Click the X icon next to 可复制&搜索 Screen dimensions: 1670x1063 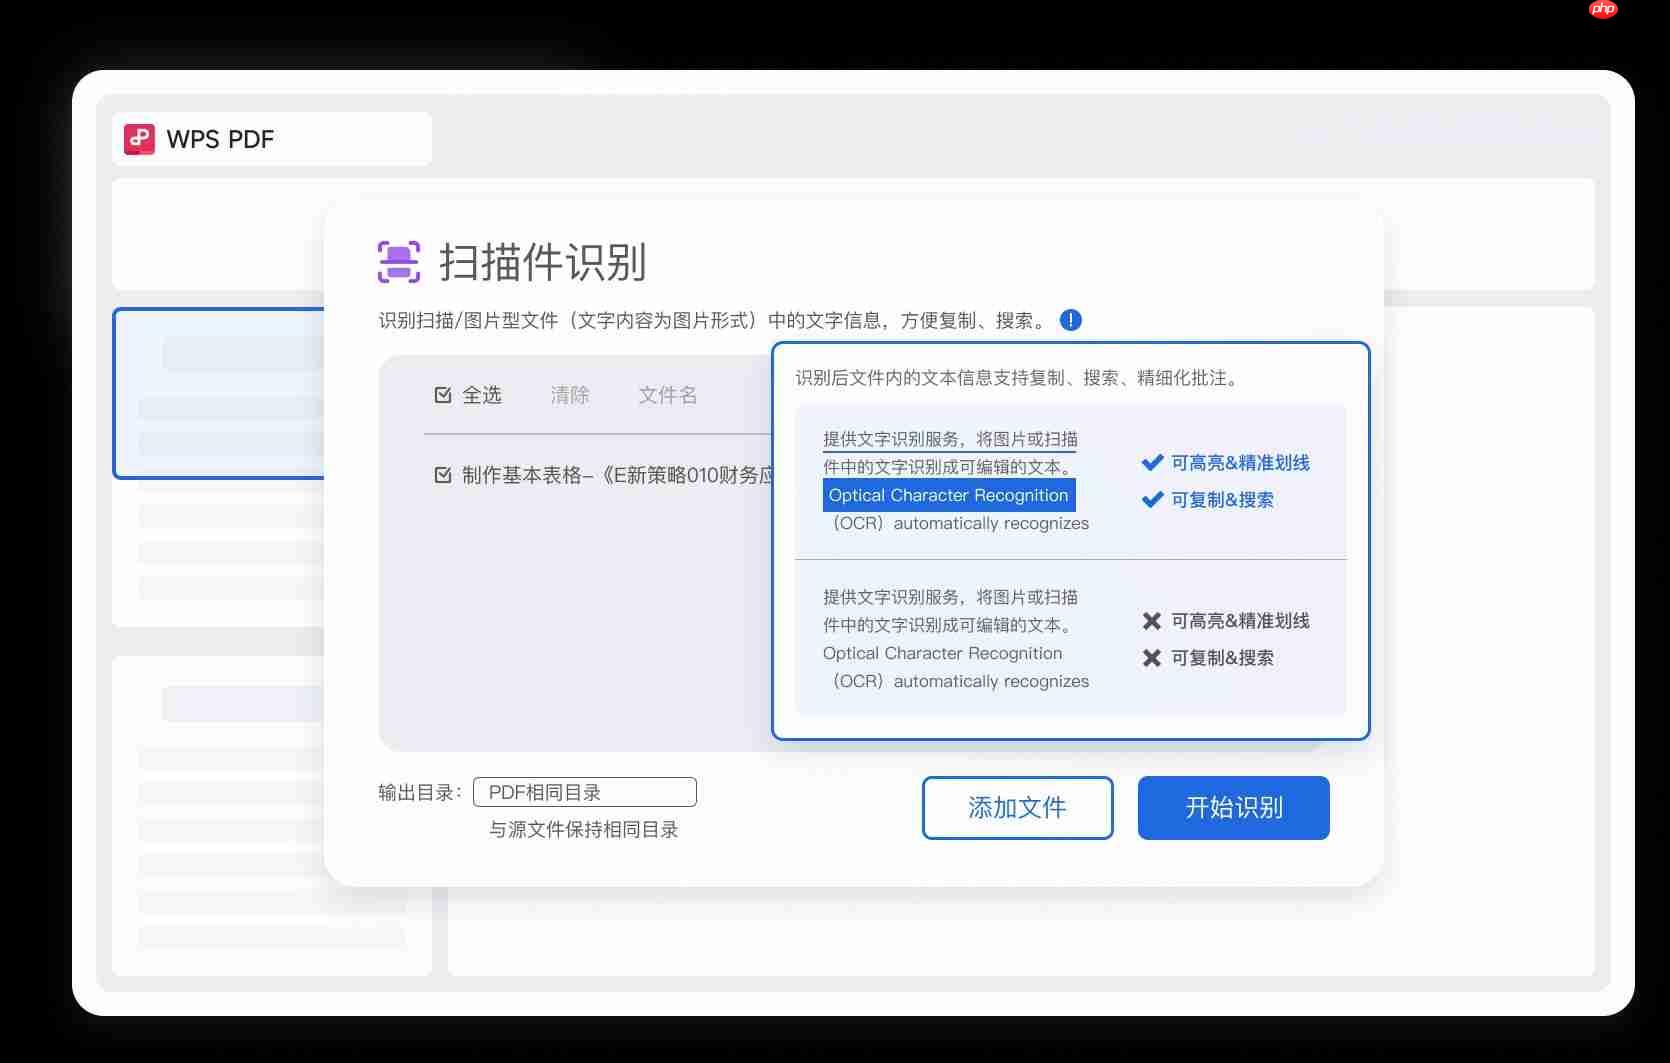(1151, 657)
